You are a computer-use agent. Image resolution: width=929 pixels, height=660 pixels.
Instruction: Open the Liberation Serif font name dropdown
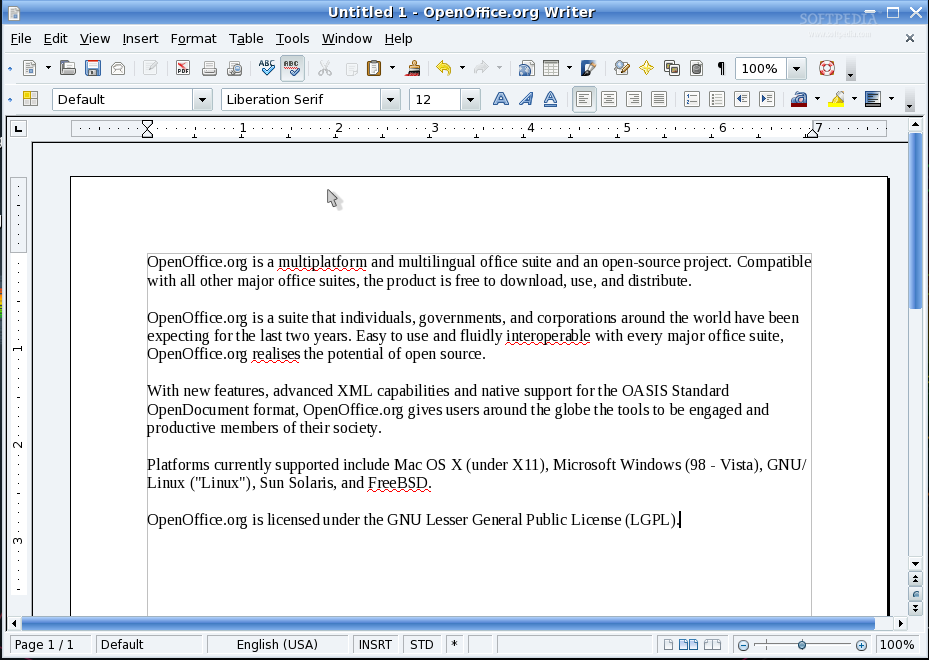coord(391,99)
